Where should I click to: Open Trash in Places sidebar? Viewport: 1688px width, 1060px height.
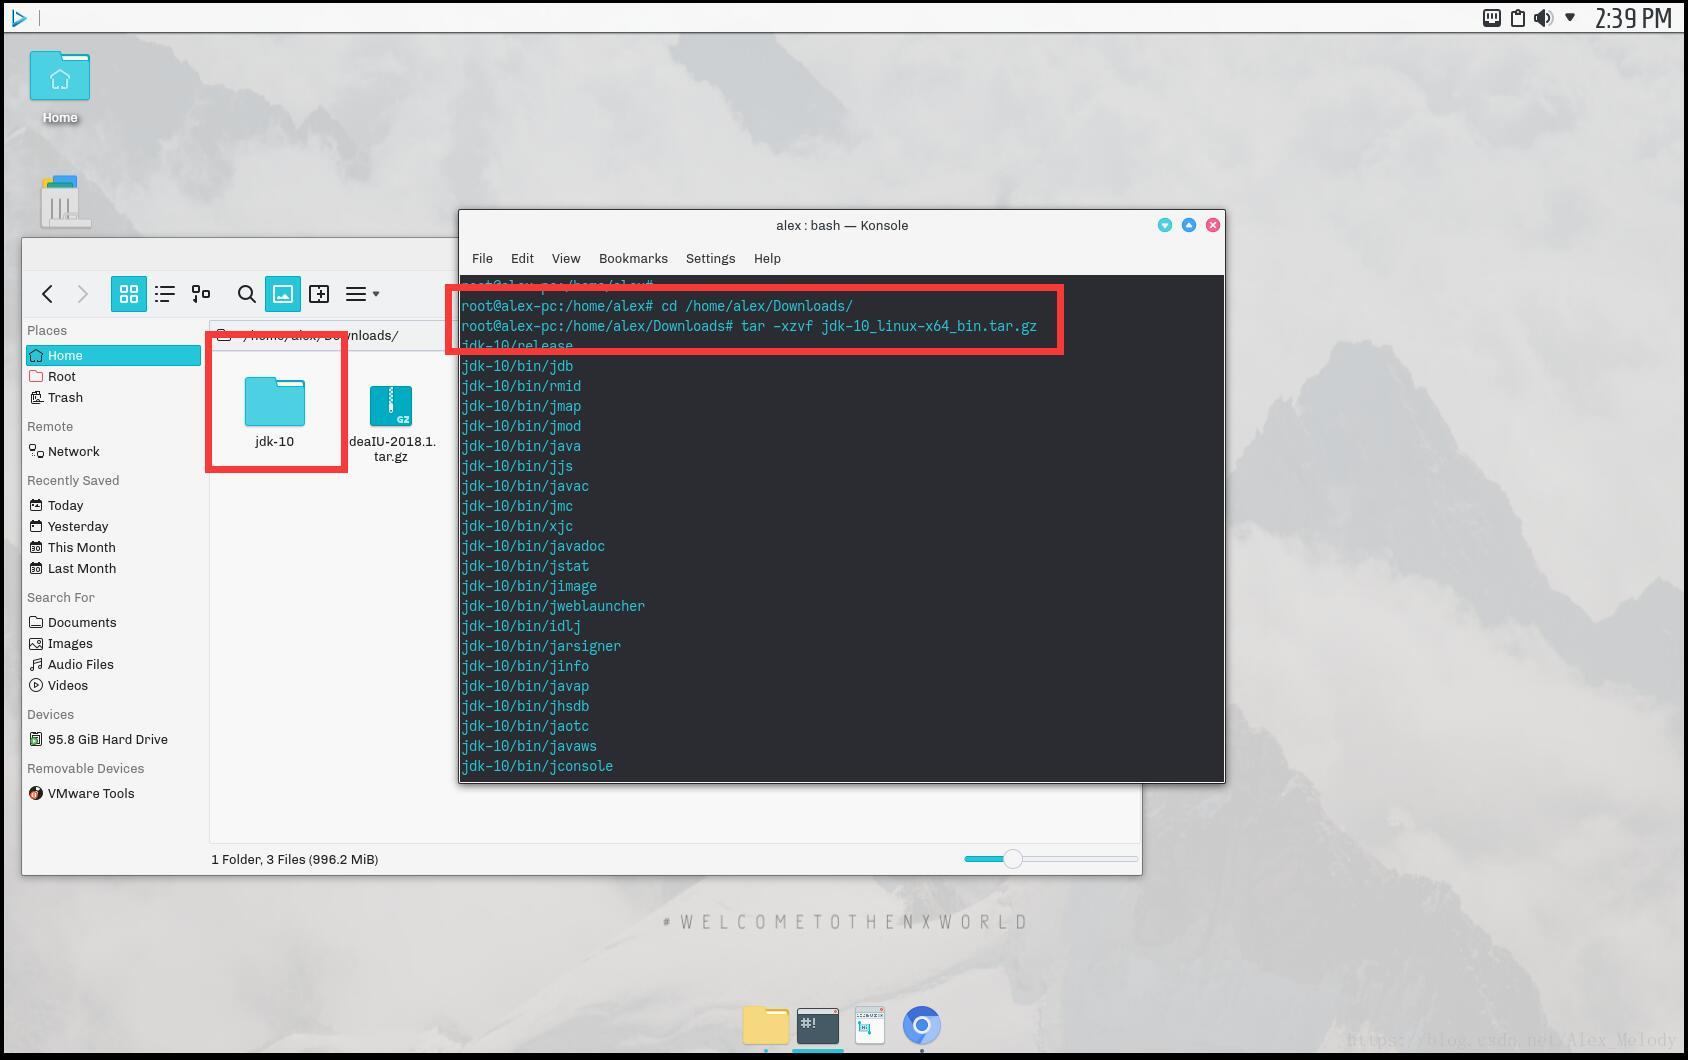pyautogui.click(x=113, y=397)
